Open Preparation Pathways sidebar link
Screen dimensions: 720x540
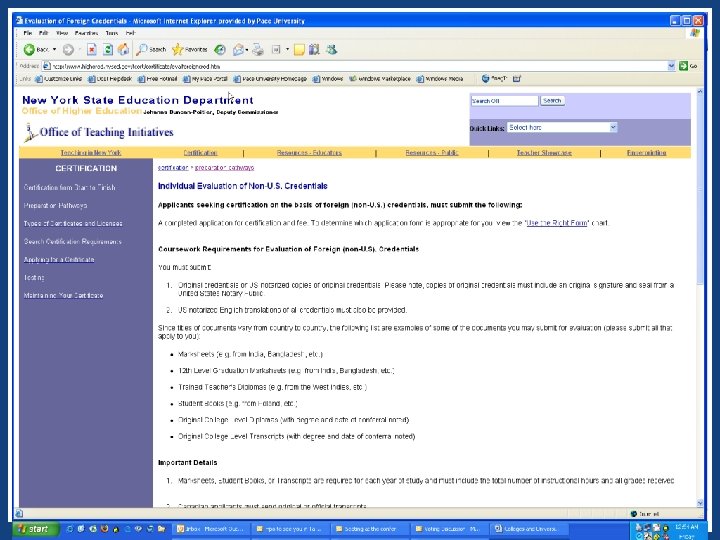(x=55, y=205)
